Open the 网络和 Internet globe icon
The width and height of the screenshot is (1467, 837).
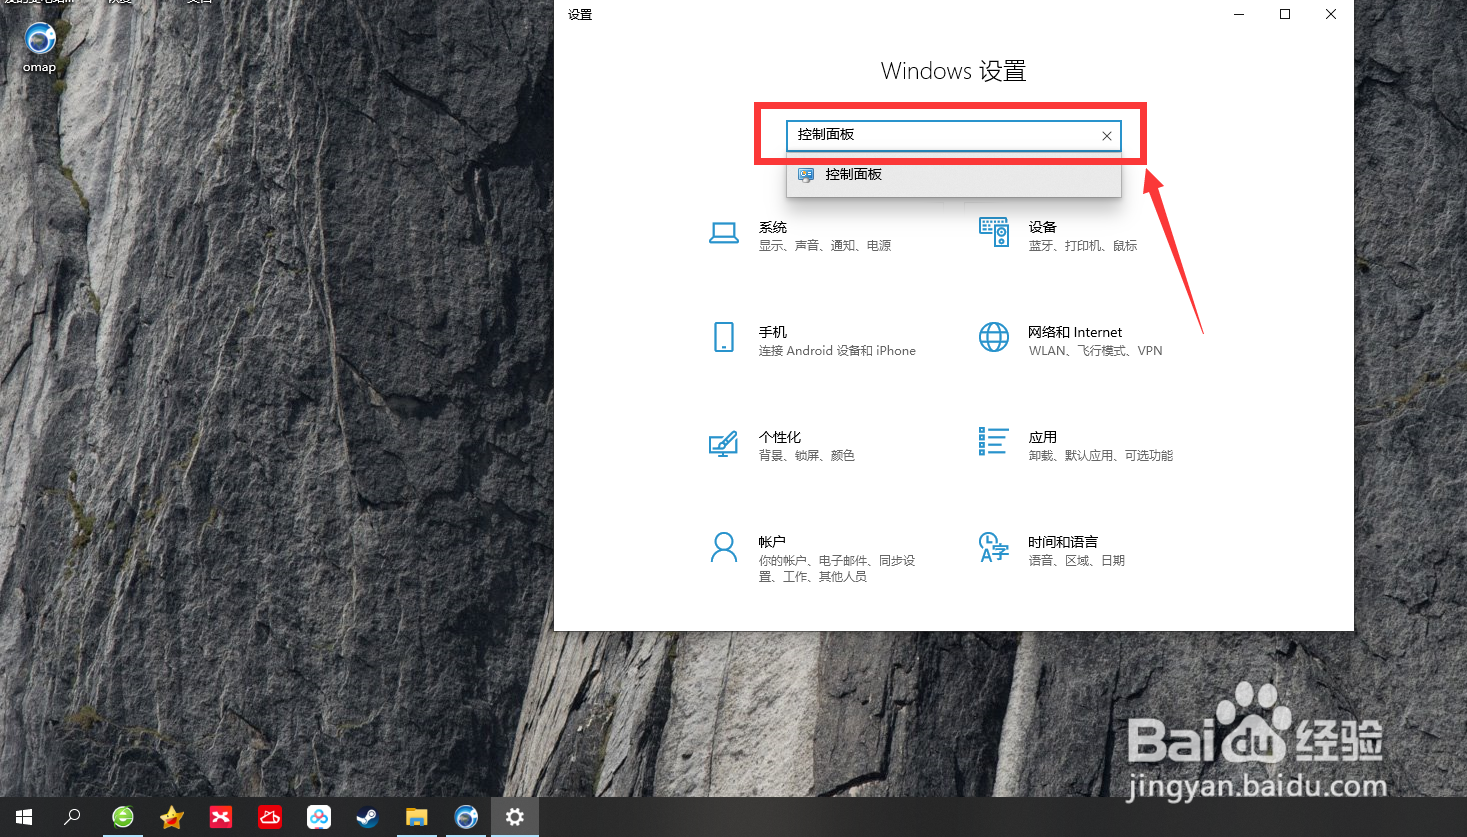point(994,337)
